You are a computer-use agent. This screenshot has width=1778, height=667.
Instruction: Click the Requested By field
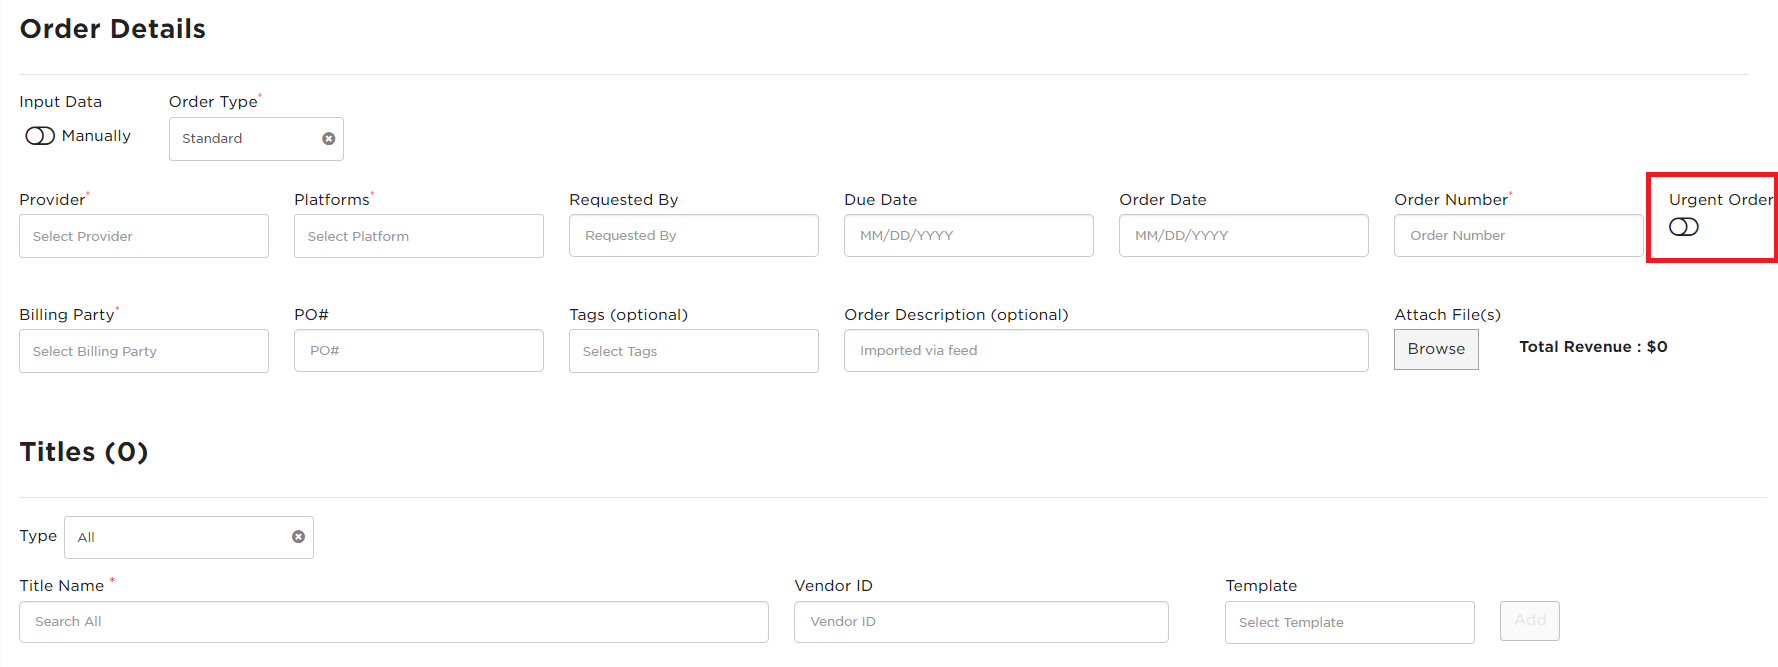(x=694, y=235)
